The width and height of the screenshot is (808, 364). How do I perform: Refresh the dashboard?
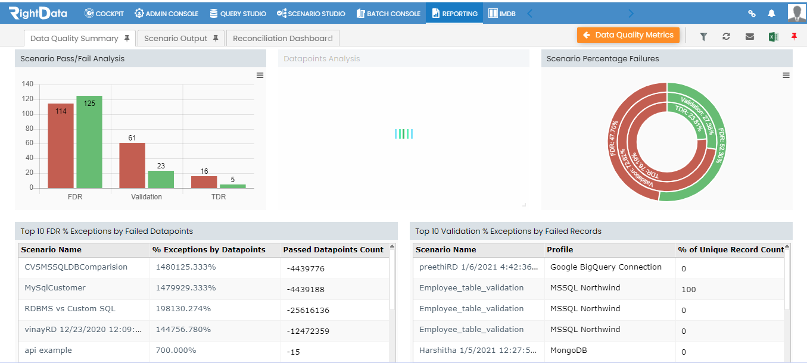point(726,37)
